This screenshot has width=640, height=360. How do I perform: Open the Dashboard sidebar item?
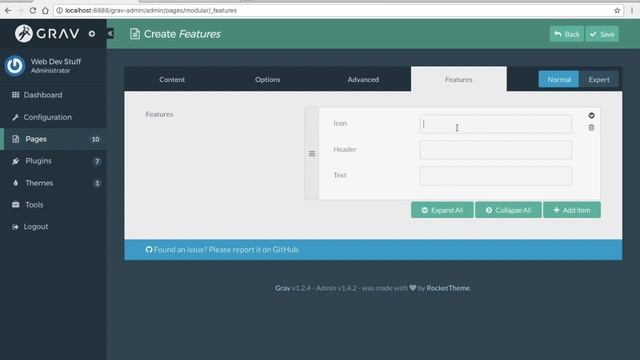(x=53, y=95)
